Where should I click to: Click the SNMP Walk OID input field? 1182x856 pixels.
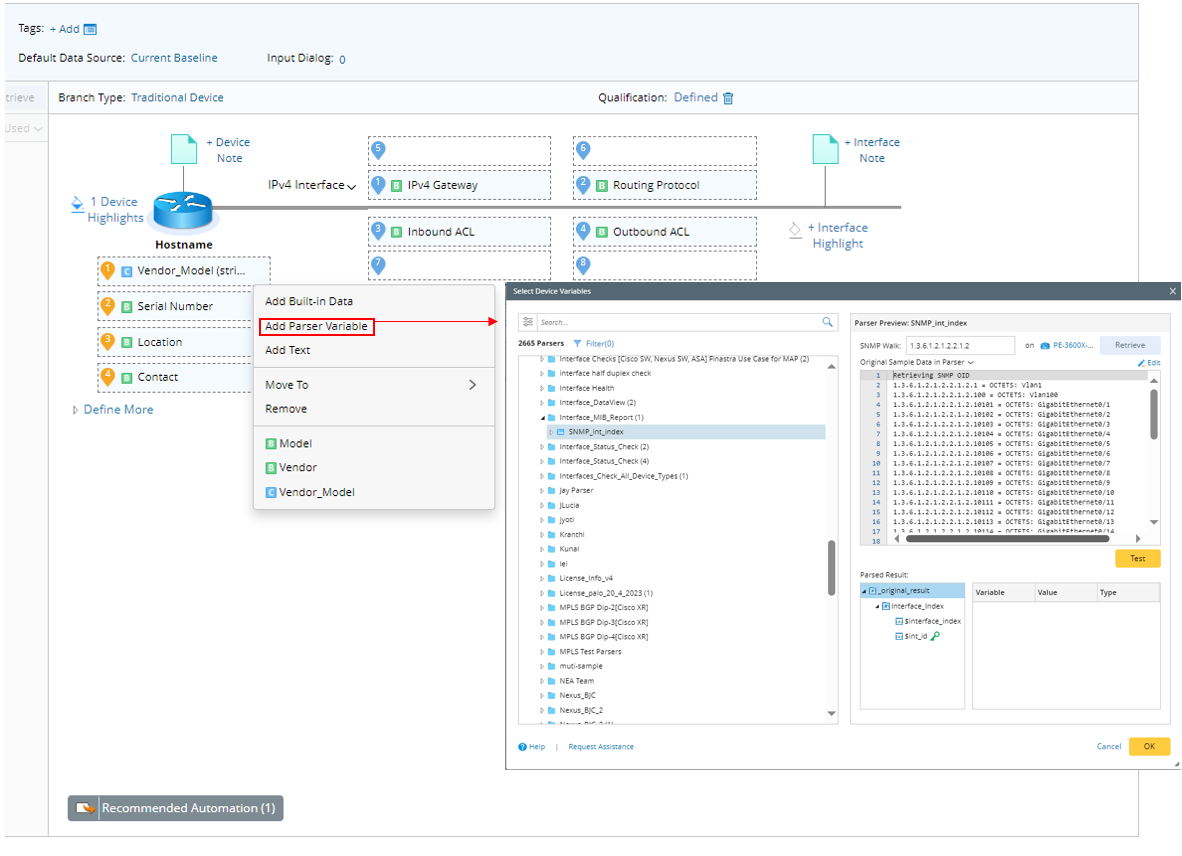click(959, 345)
